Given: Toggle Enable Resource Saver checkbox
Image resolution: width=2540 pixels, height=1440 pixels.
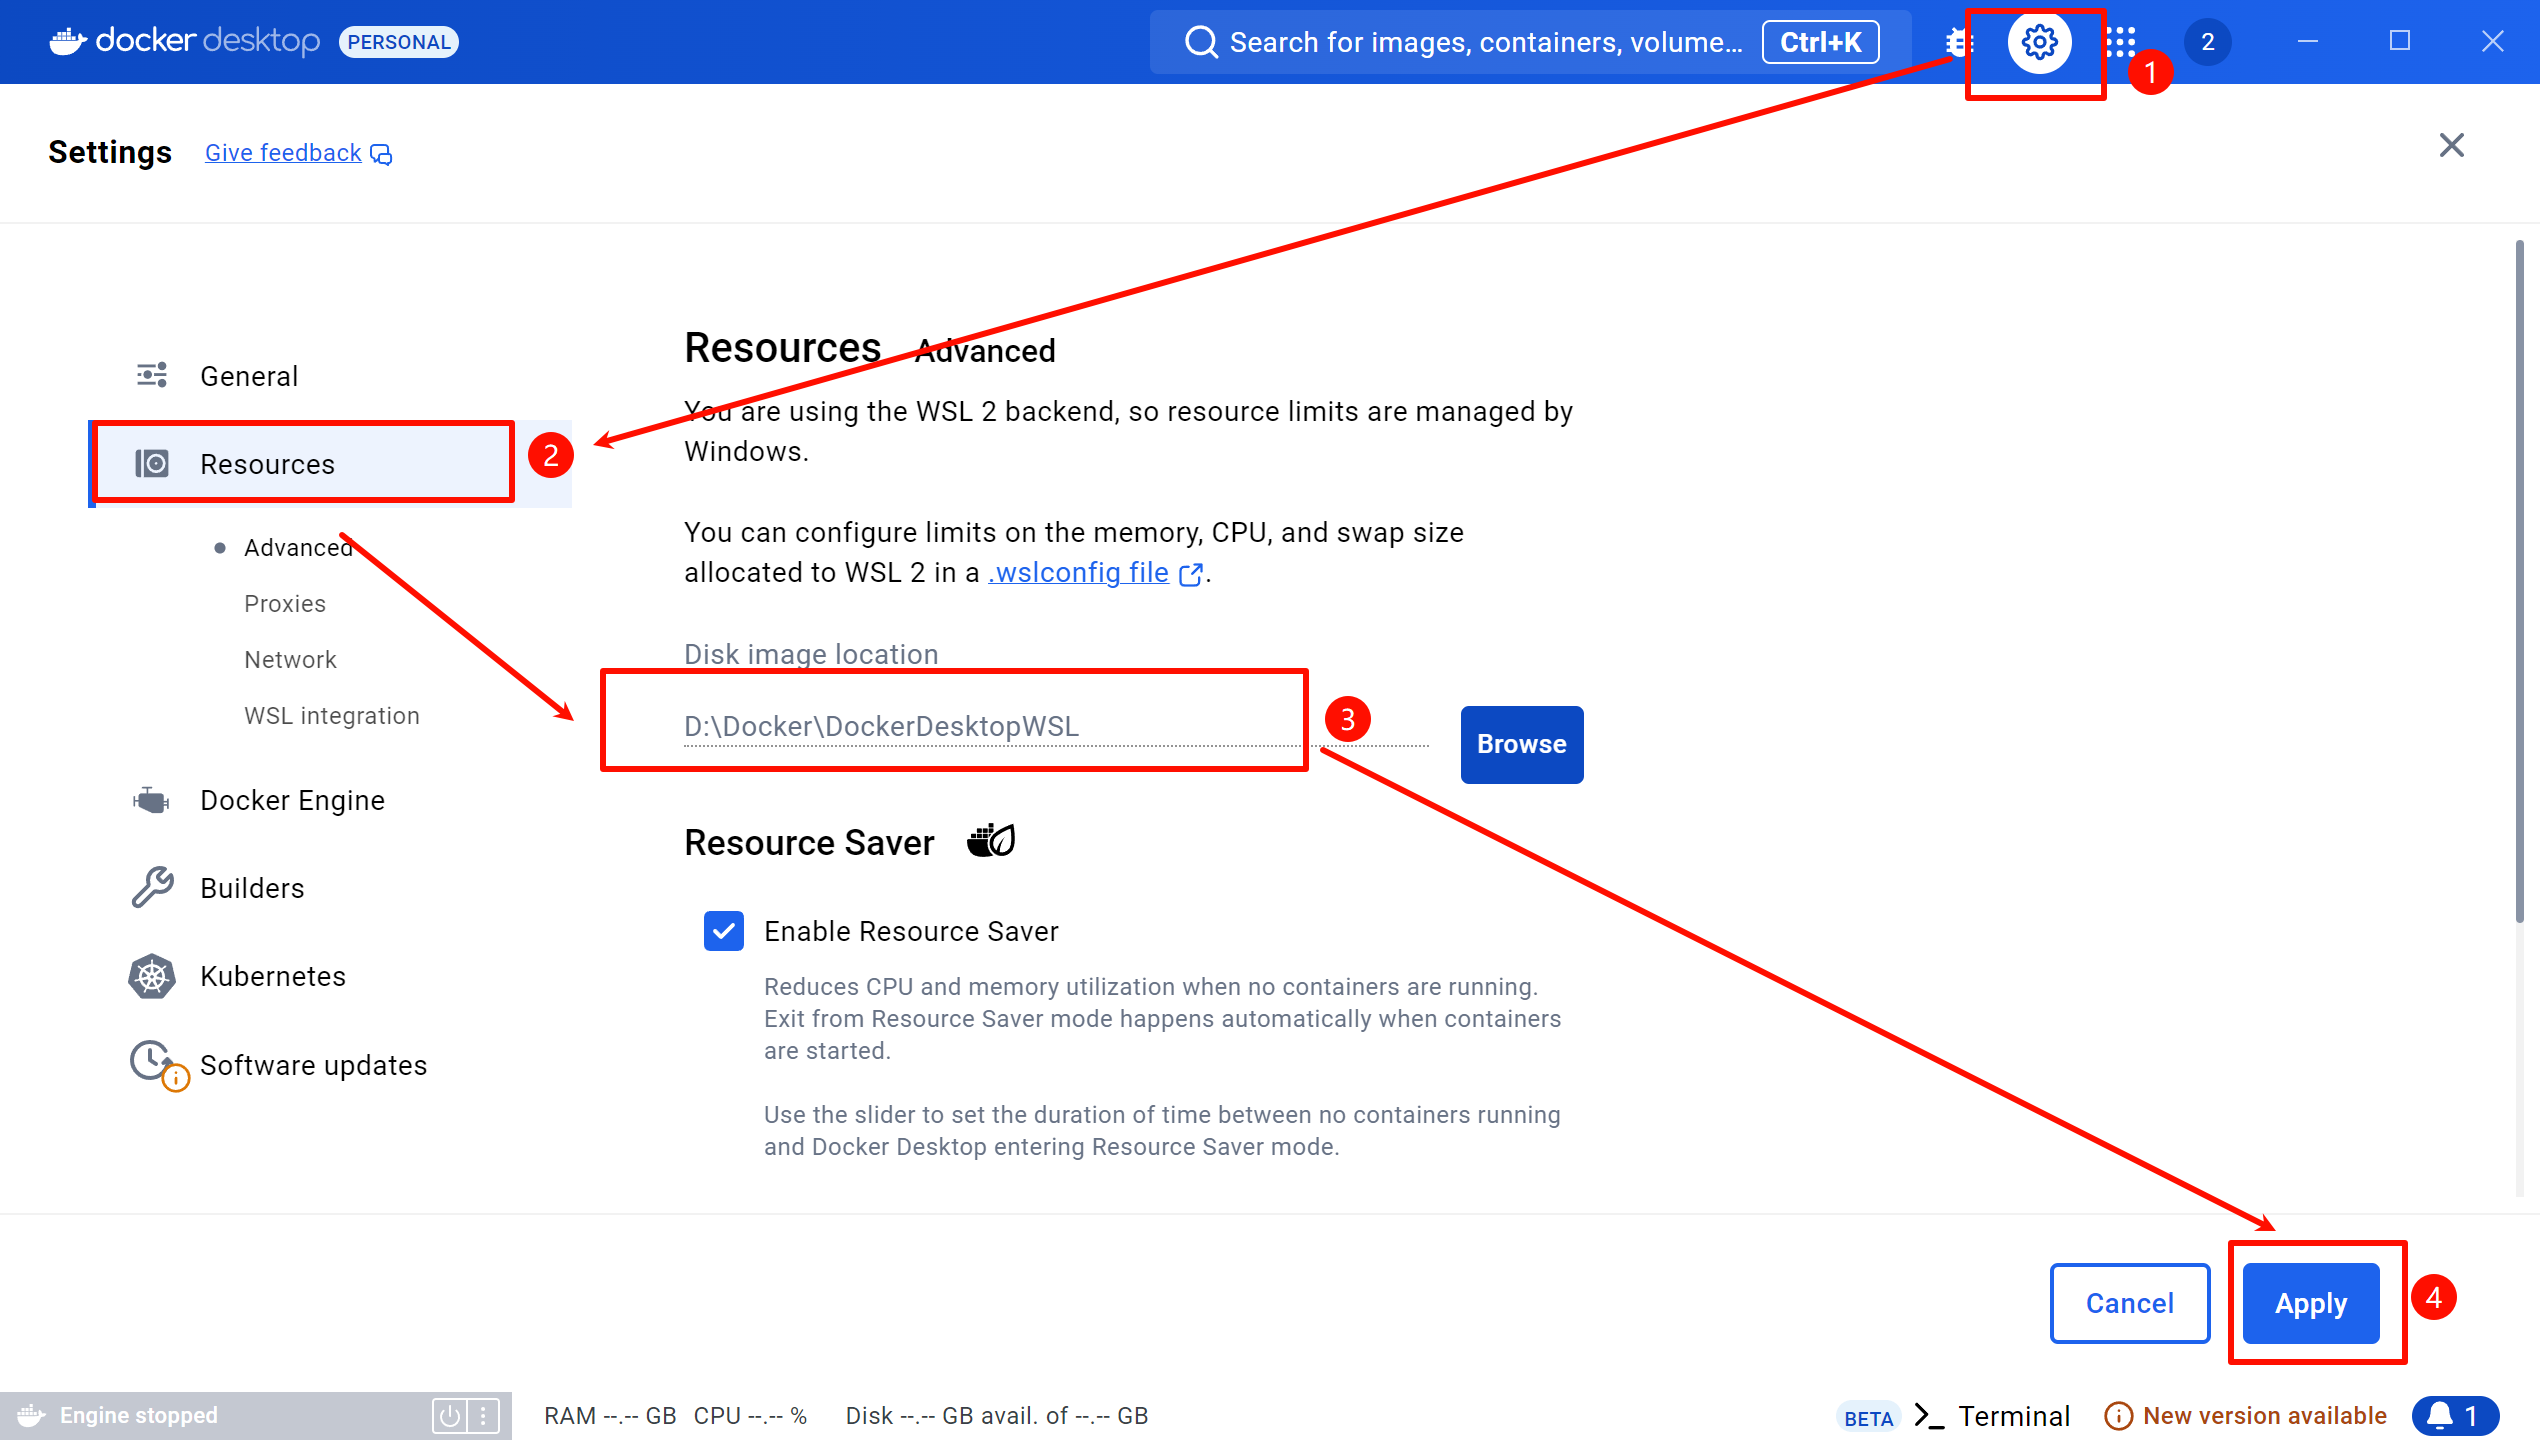Looking at the screenshot, I should point(723,931).
